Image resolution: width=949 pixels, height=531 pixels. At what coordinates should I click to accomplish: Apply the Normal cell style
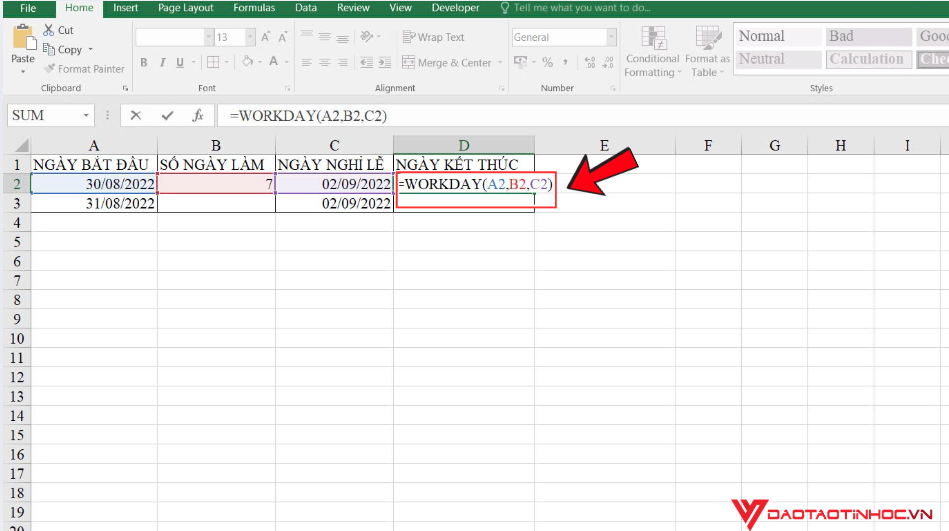(778, 36)
